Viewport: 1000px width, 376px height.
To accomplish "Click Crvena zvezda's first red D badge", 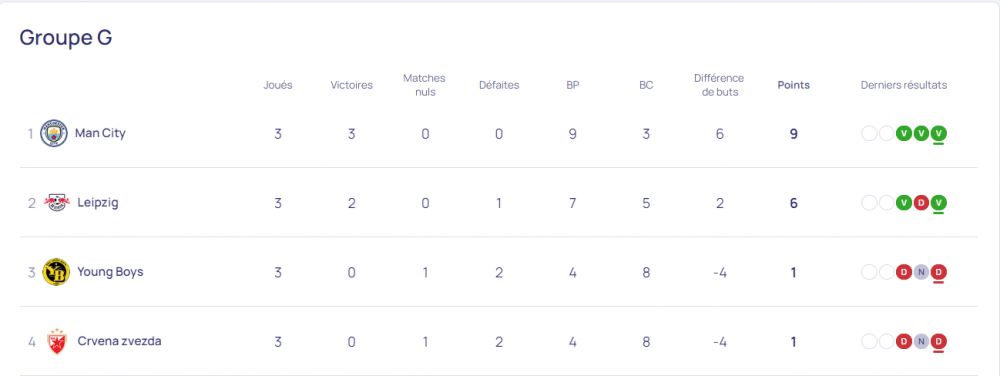I will [903, 342].
